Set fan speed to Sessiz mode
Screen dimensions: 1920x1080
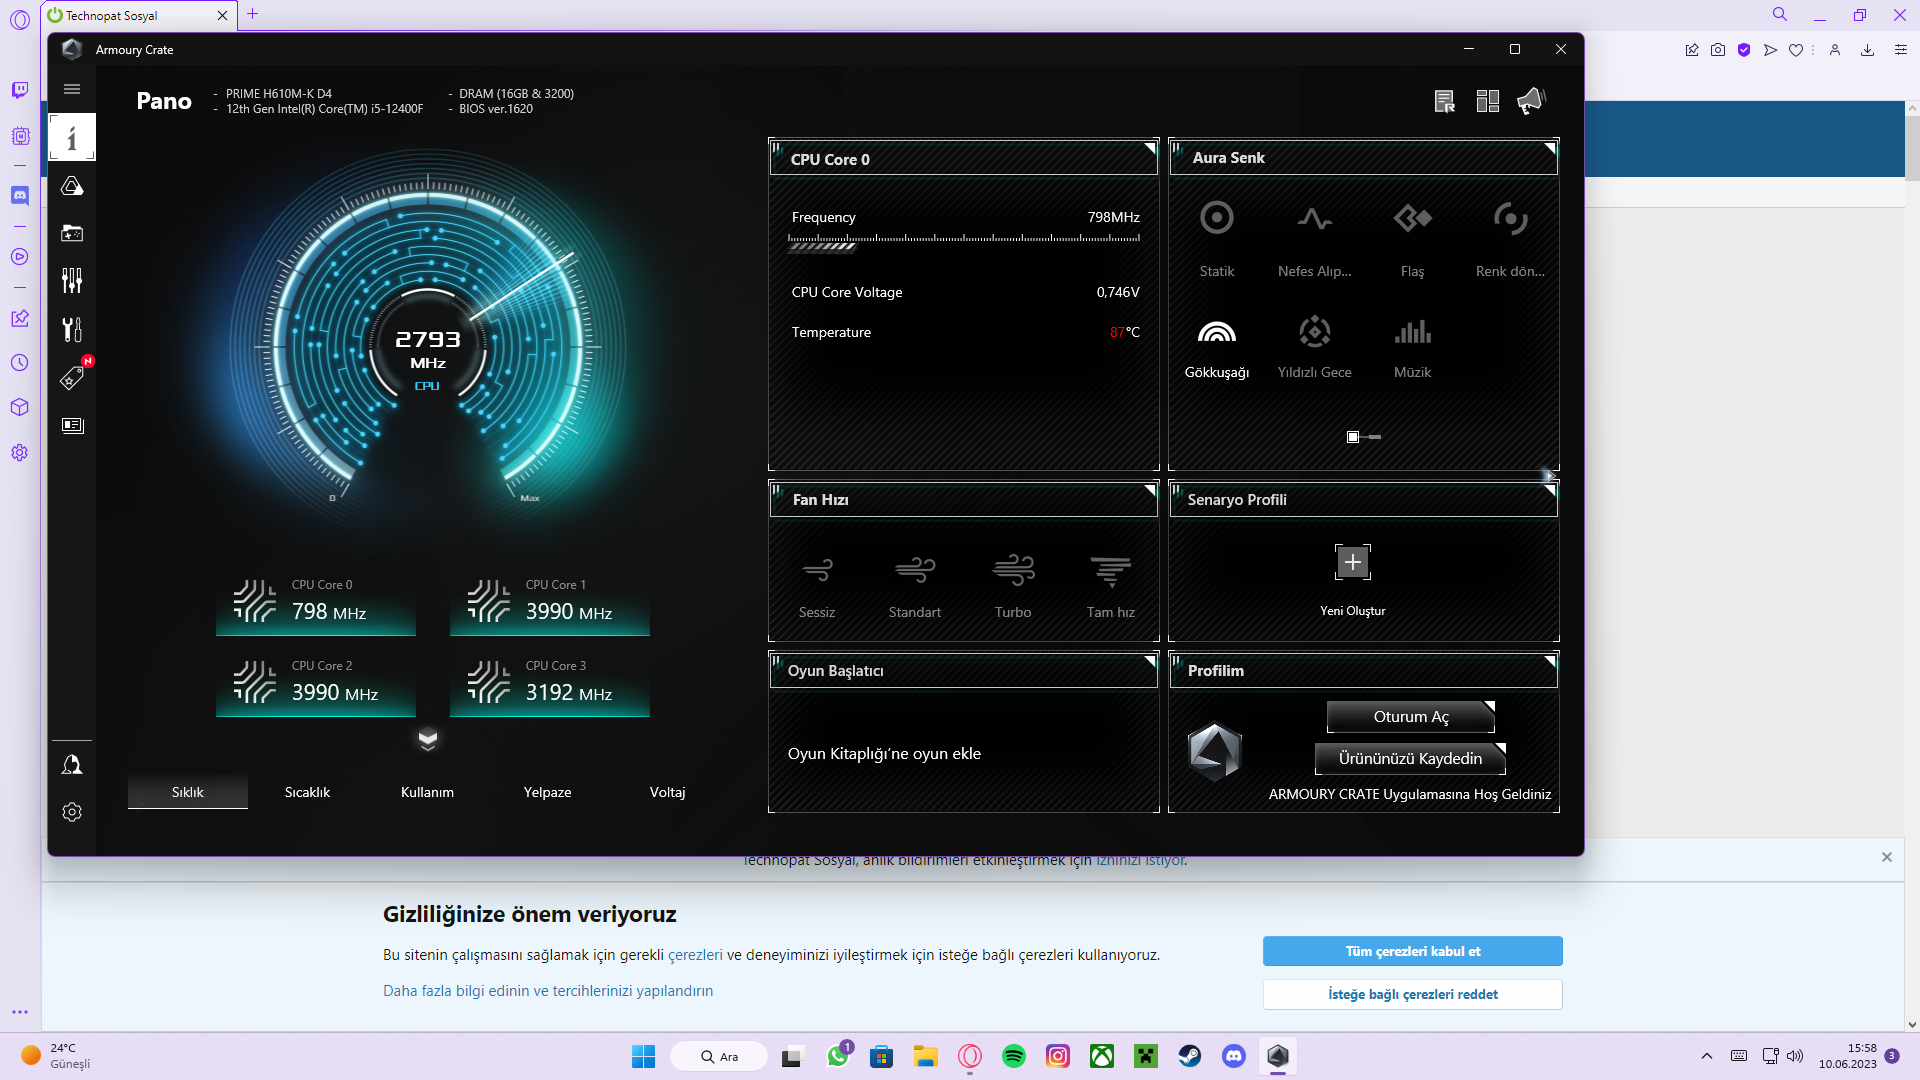[816, 571]
